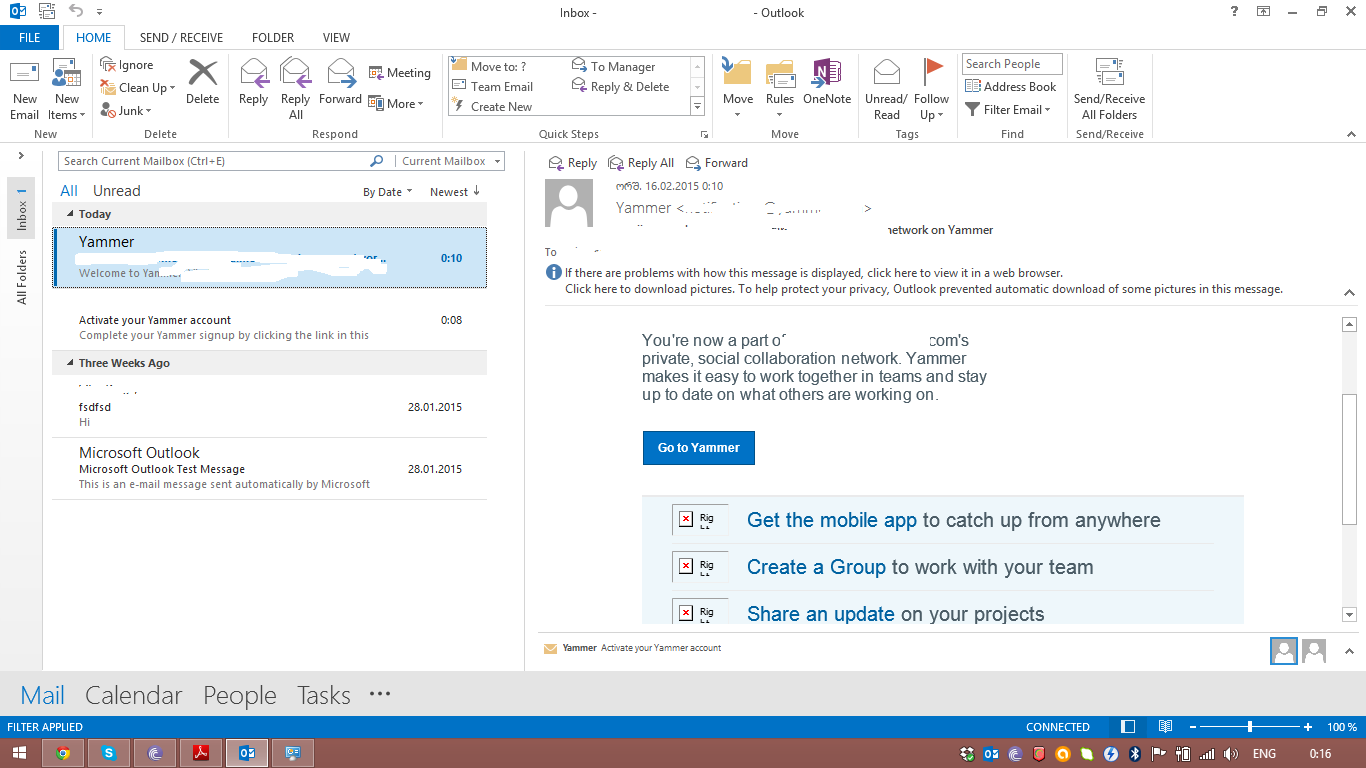
Task: Click the 'Get the mobile app' link
Action: [x=832, y=520]
